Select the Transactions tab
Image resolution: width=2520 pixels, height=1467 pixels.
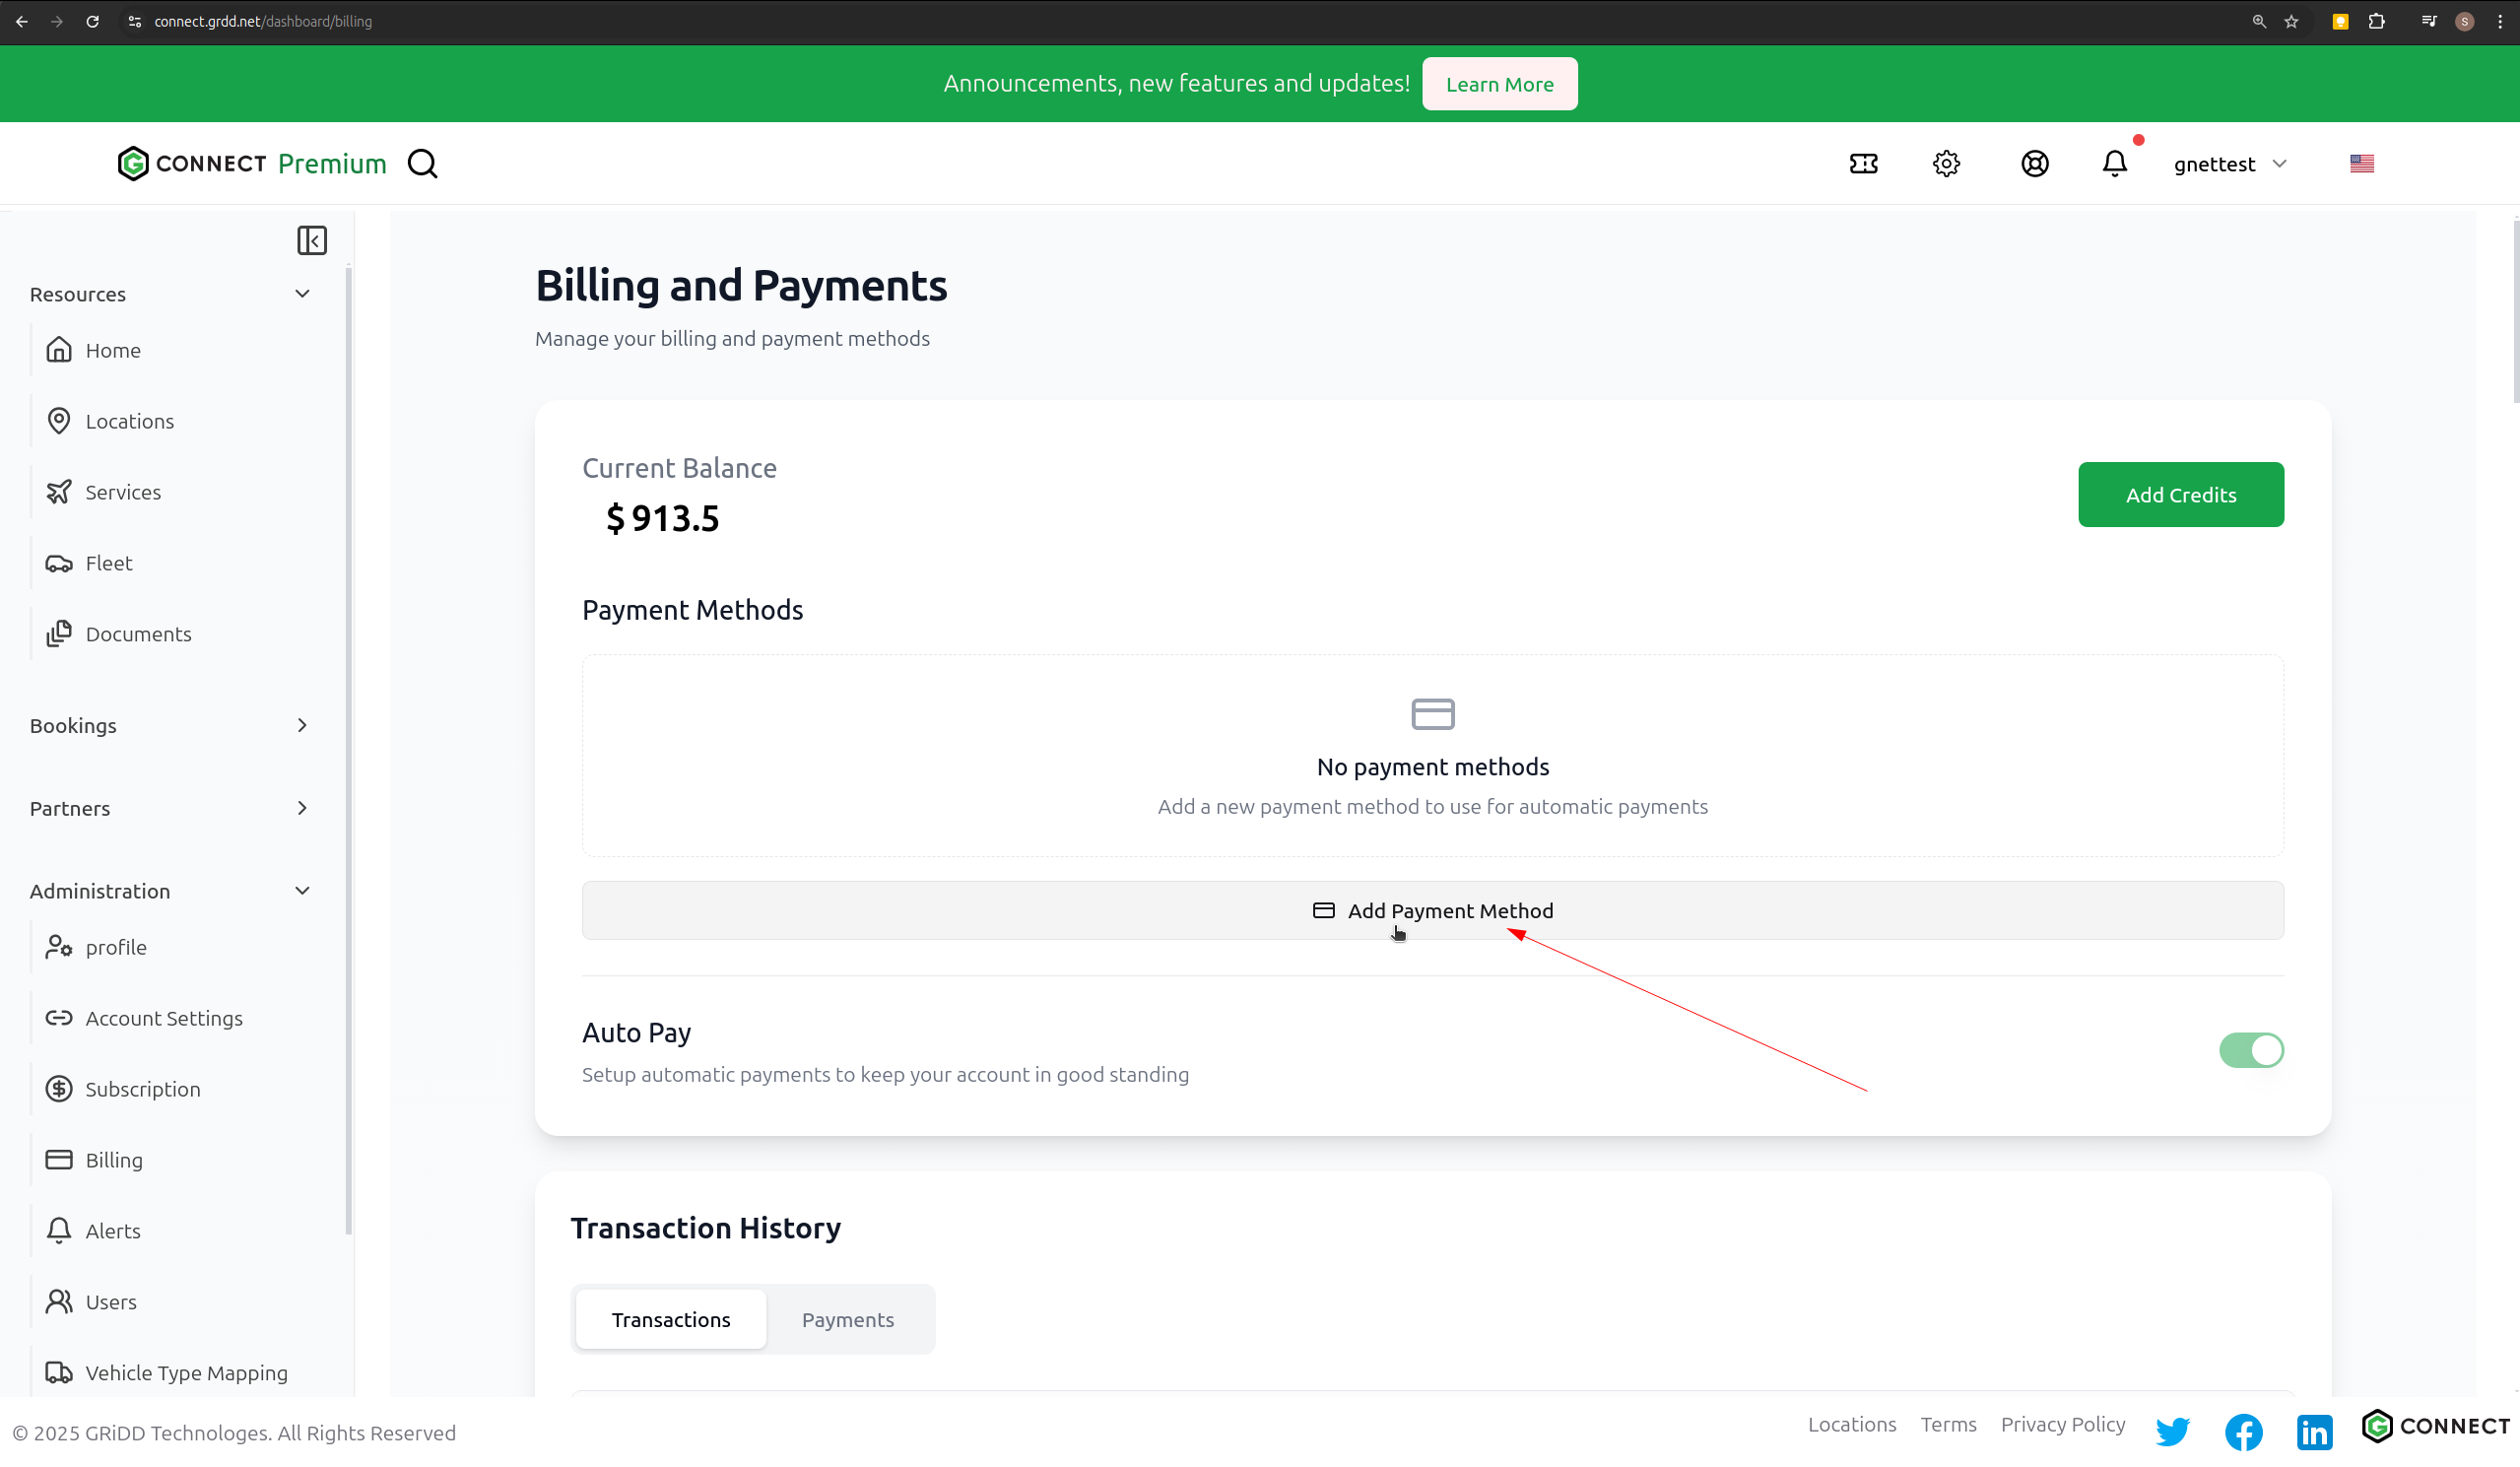(671, 1319)
